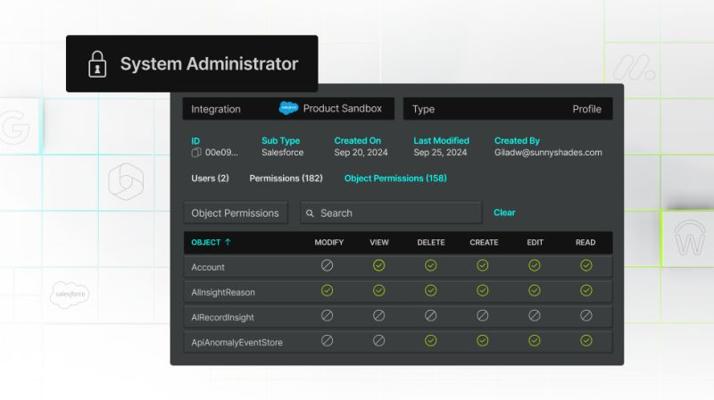
Task: Open the Object Permissions filter dropdown
Action: pyautogui.click(x=236, y=213)
